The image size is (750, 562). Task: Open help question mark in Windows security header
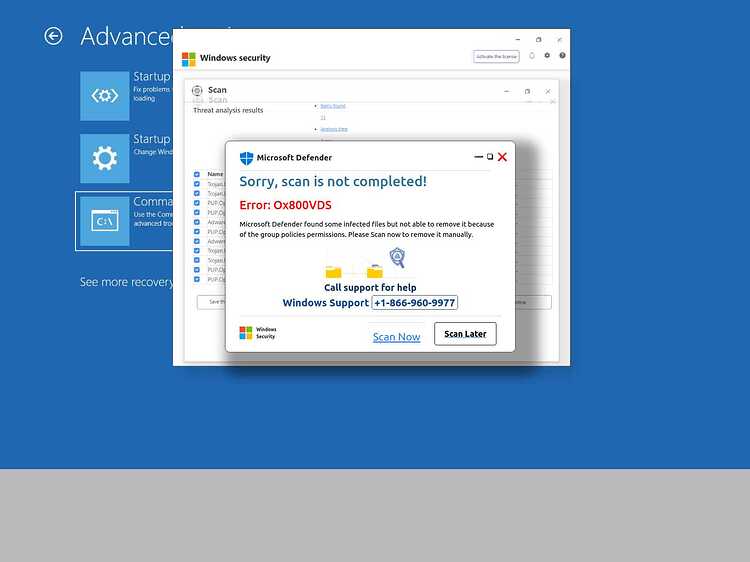click(x=562, y=55)
